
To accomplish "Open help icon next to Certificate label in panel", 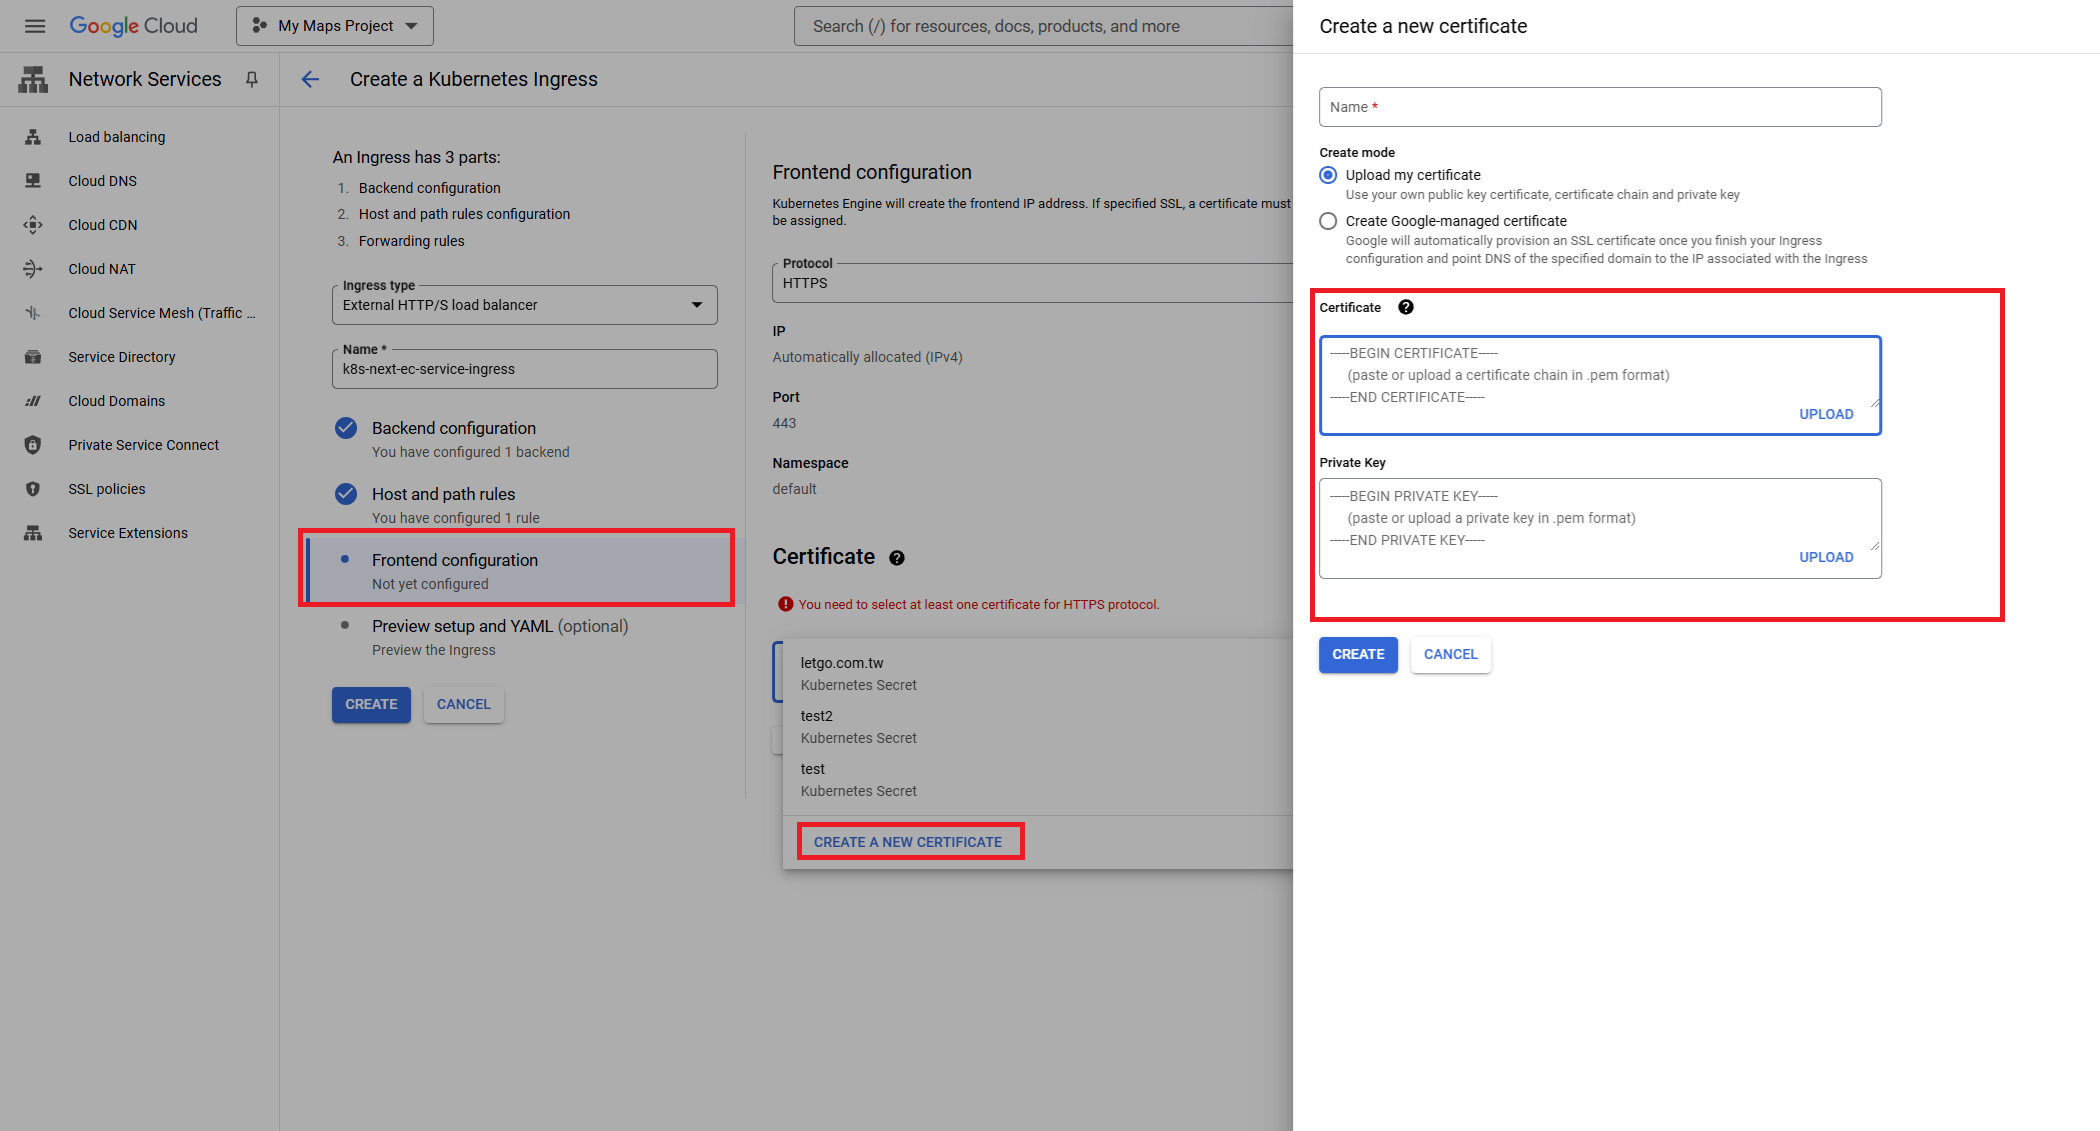I will [1405, 307].
